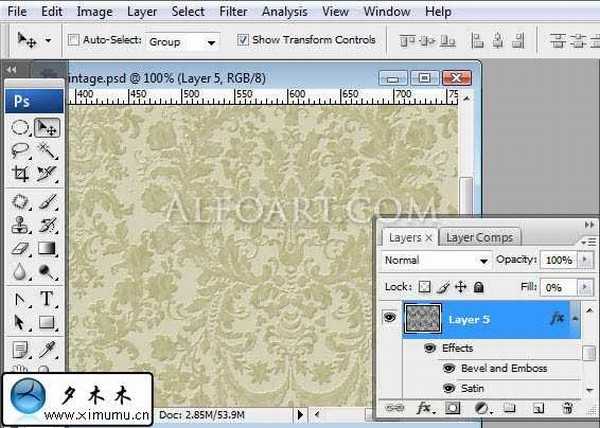Select the Elliptical Marquee tool
This screenshot has width=600, height=428.
coord(20,127)
